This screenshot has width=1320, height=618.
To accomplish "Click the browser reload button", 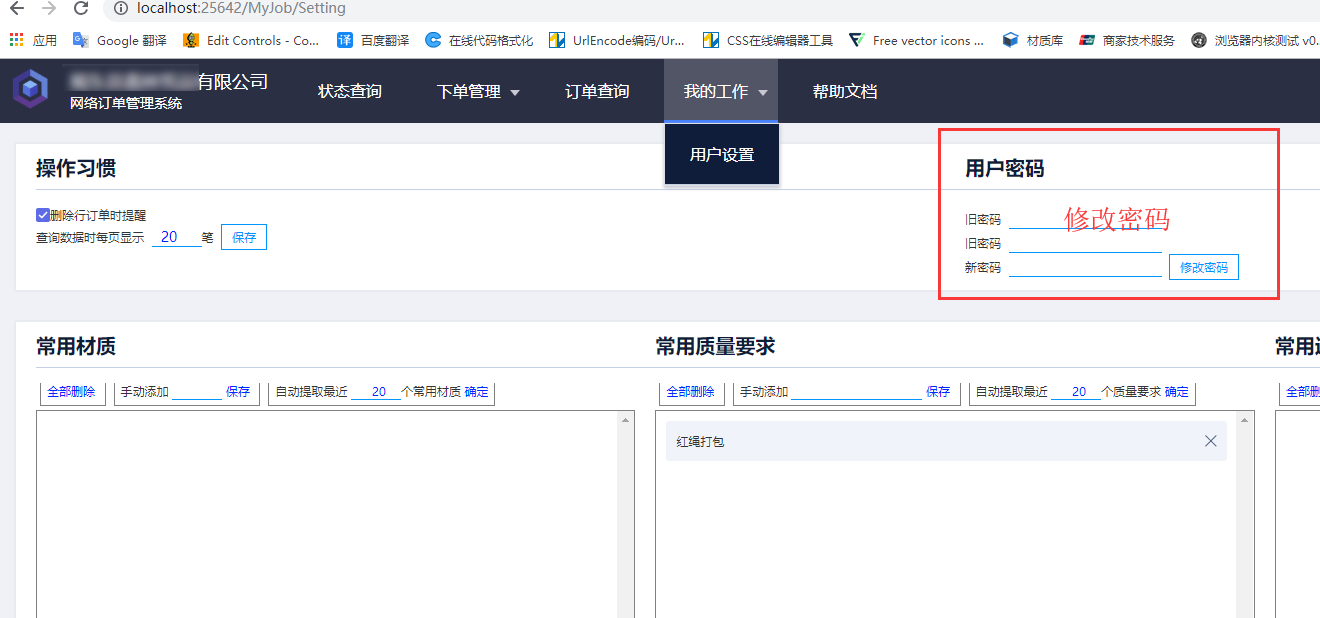I will point(81,9).
